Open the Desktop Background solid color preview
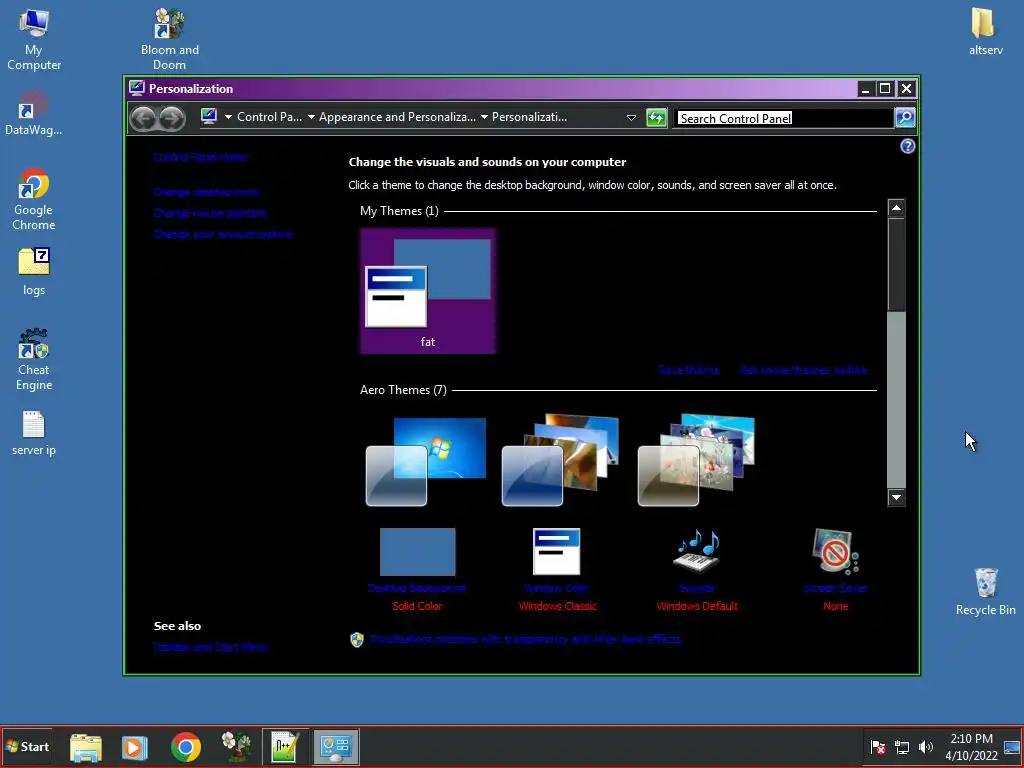This screenshot has width=1024, height=768. pos(417,551)
